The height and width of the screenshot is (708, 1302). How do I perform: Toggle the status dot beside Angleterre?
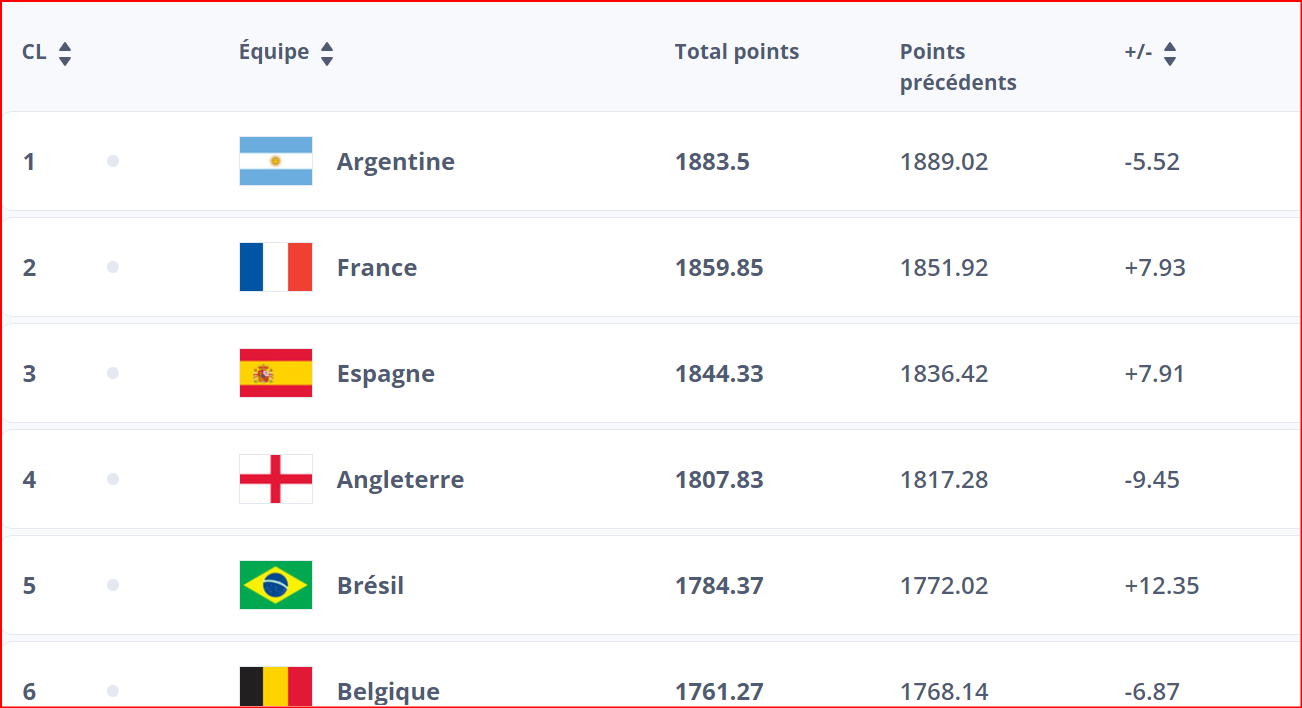click(x=113, y=479)
